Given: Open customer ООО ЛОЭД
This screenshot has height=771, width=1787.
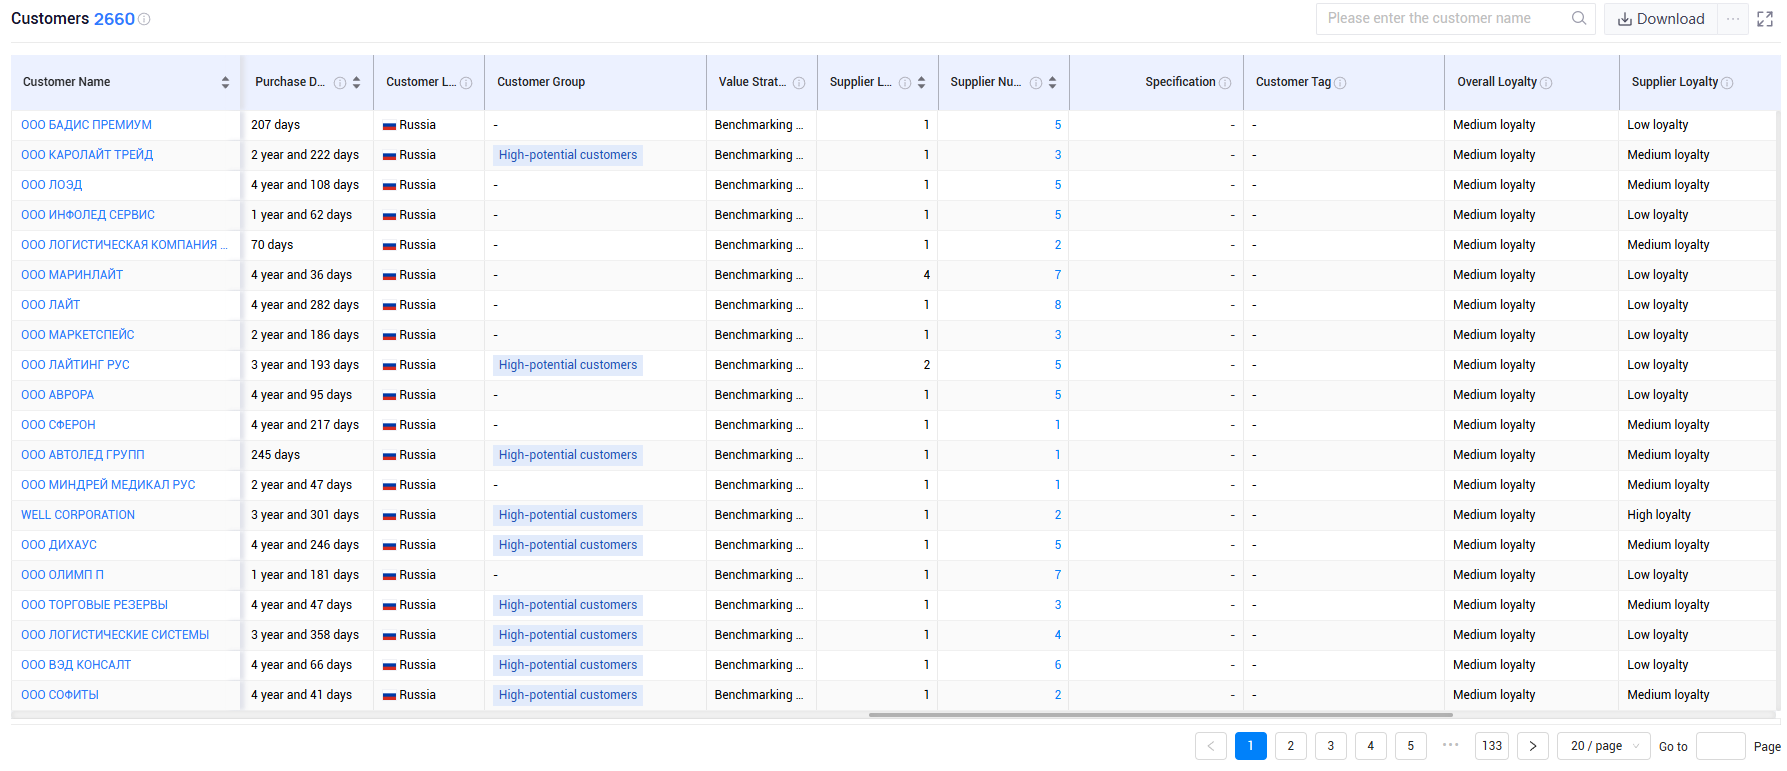Looking at the screenshot, I should pyautogui.click(x=52, y=185).
